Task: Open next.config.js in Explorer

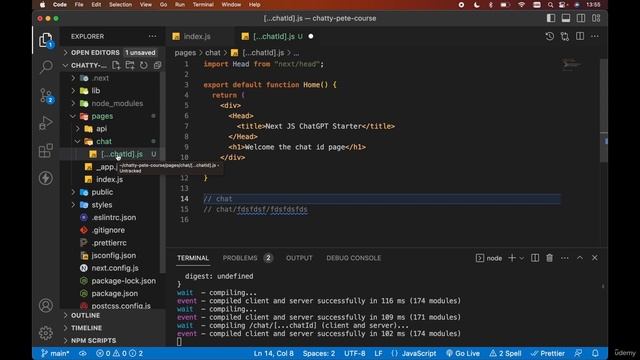Action: coord(115,268)
